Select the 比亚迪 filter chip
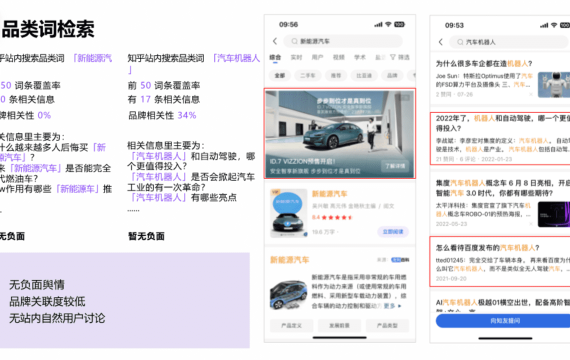The image size is (570, 360). [364, 75]
